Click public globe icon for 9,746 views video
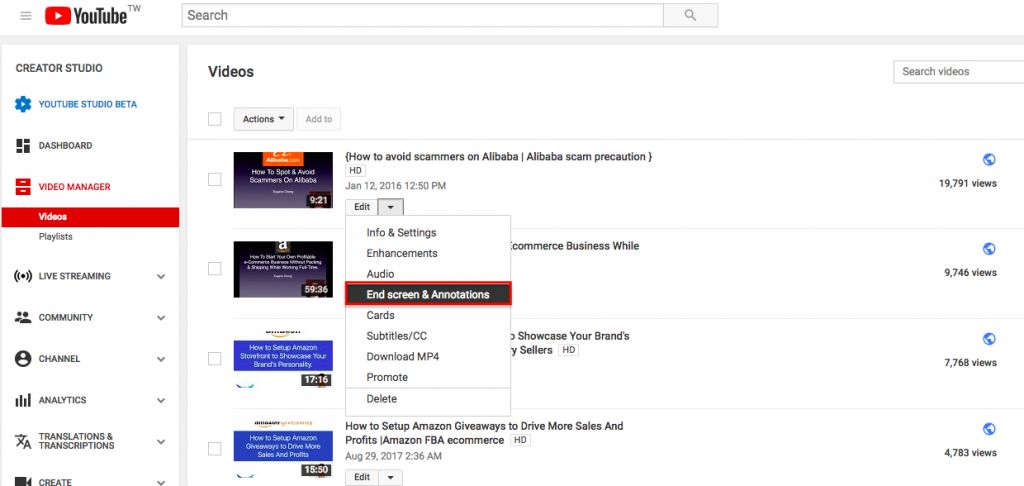Screen dimensions: 1024x486 pos(989,249)
